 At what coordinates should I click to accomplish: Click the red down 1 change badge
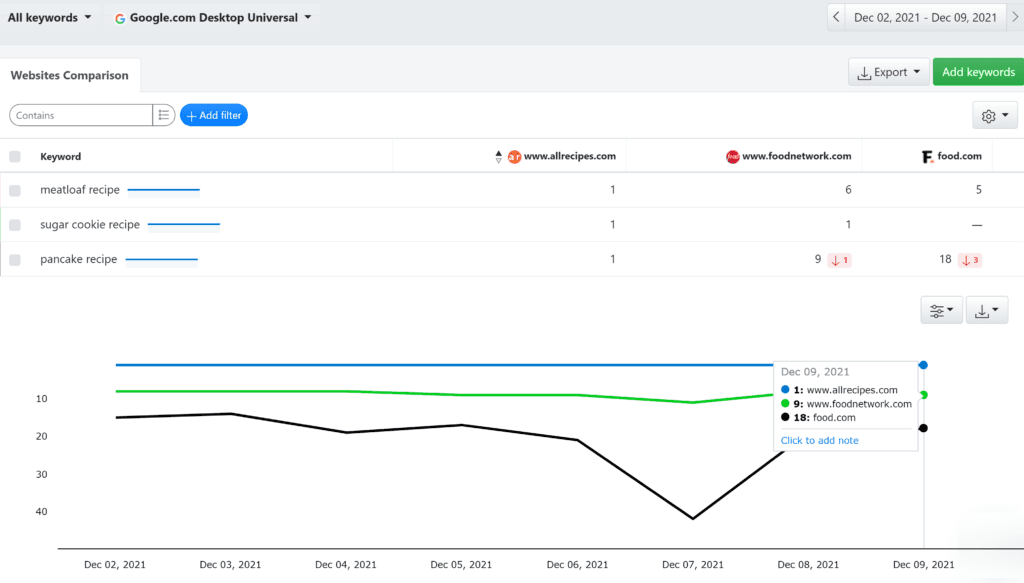839,260
